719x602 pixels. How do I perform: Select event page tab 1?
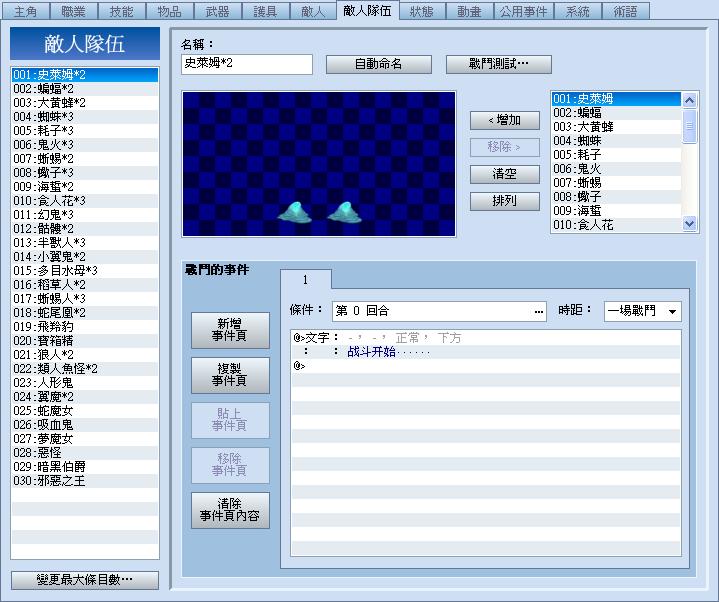(x=305, y=280)
